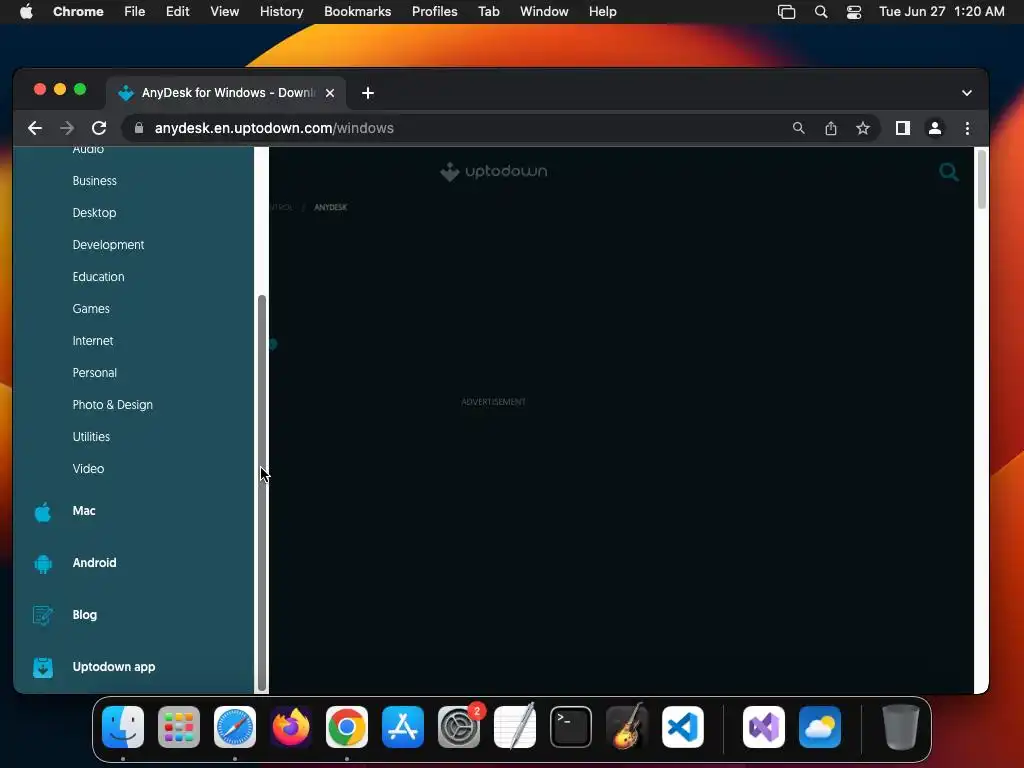Open the History menu
1024x768 pixels.
point(281,12)
